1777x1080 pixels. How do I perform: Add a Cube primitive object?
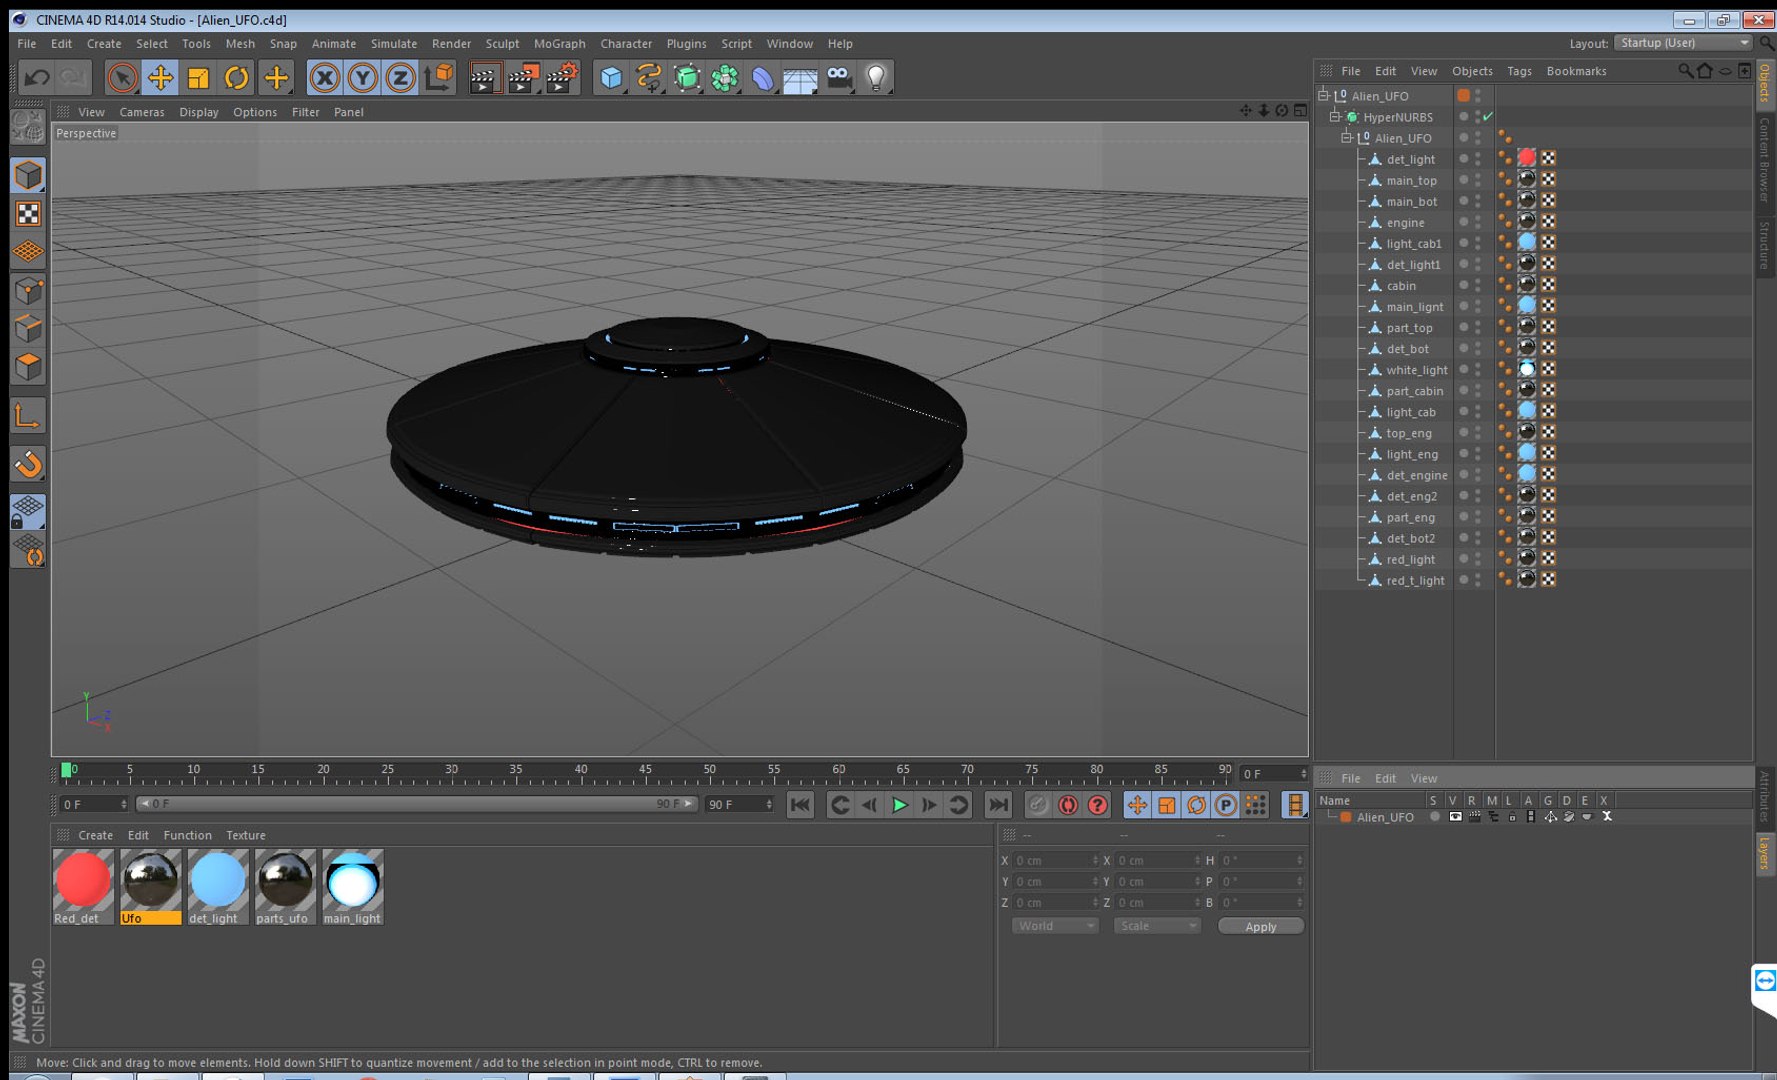click(611, 77)
